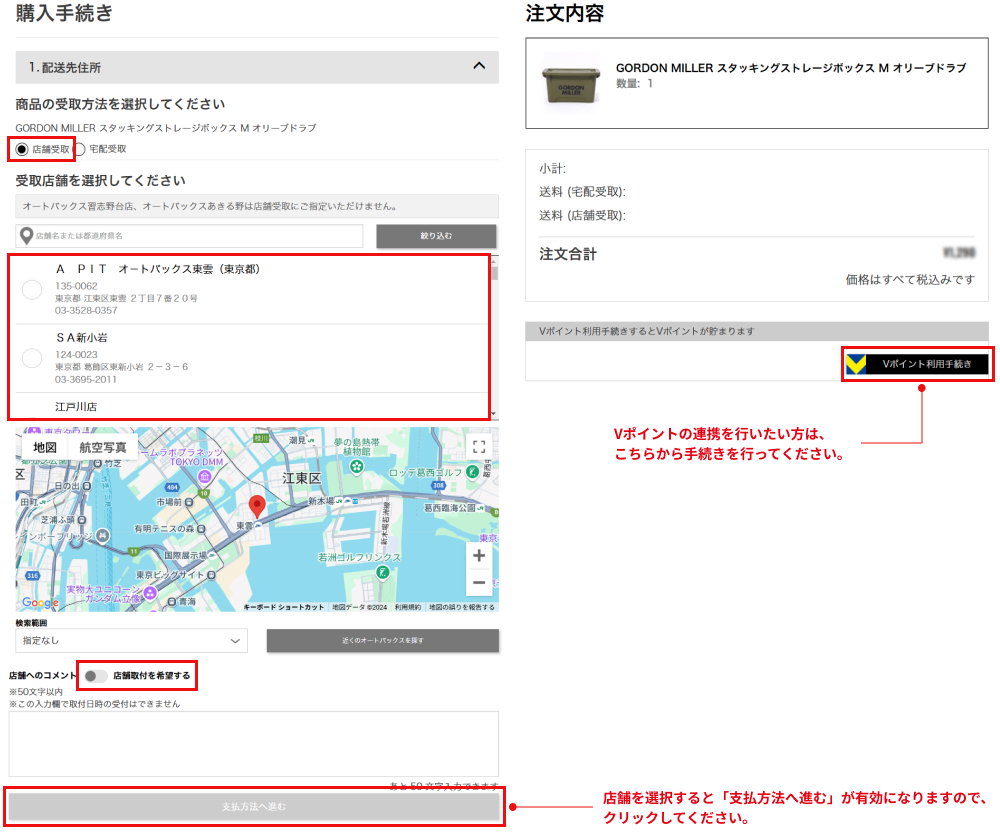Click the red location marker on map
The width and height of the screenshot is (1000, 835).
pyautogui.click(x=257, y=505)
